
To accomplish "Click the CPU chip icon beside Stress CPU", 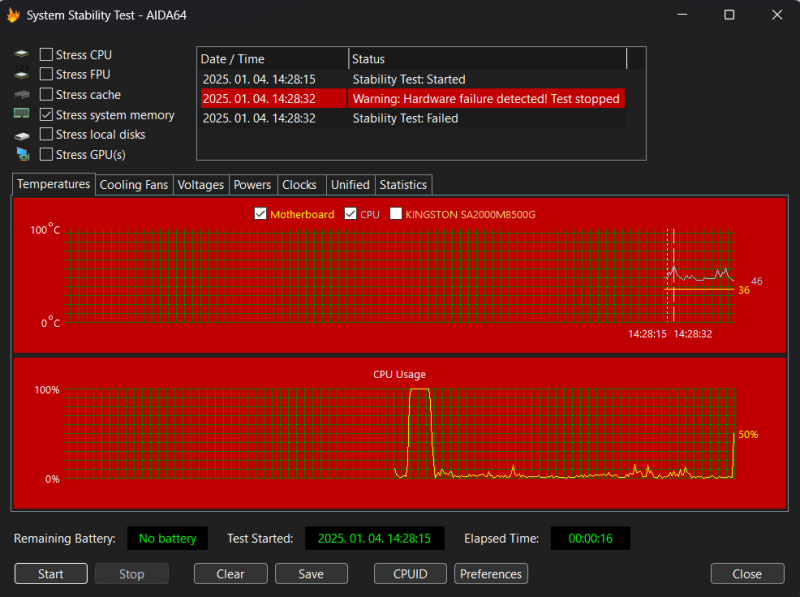I will tap(21, 54).
